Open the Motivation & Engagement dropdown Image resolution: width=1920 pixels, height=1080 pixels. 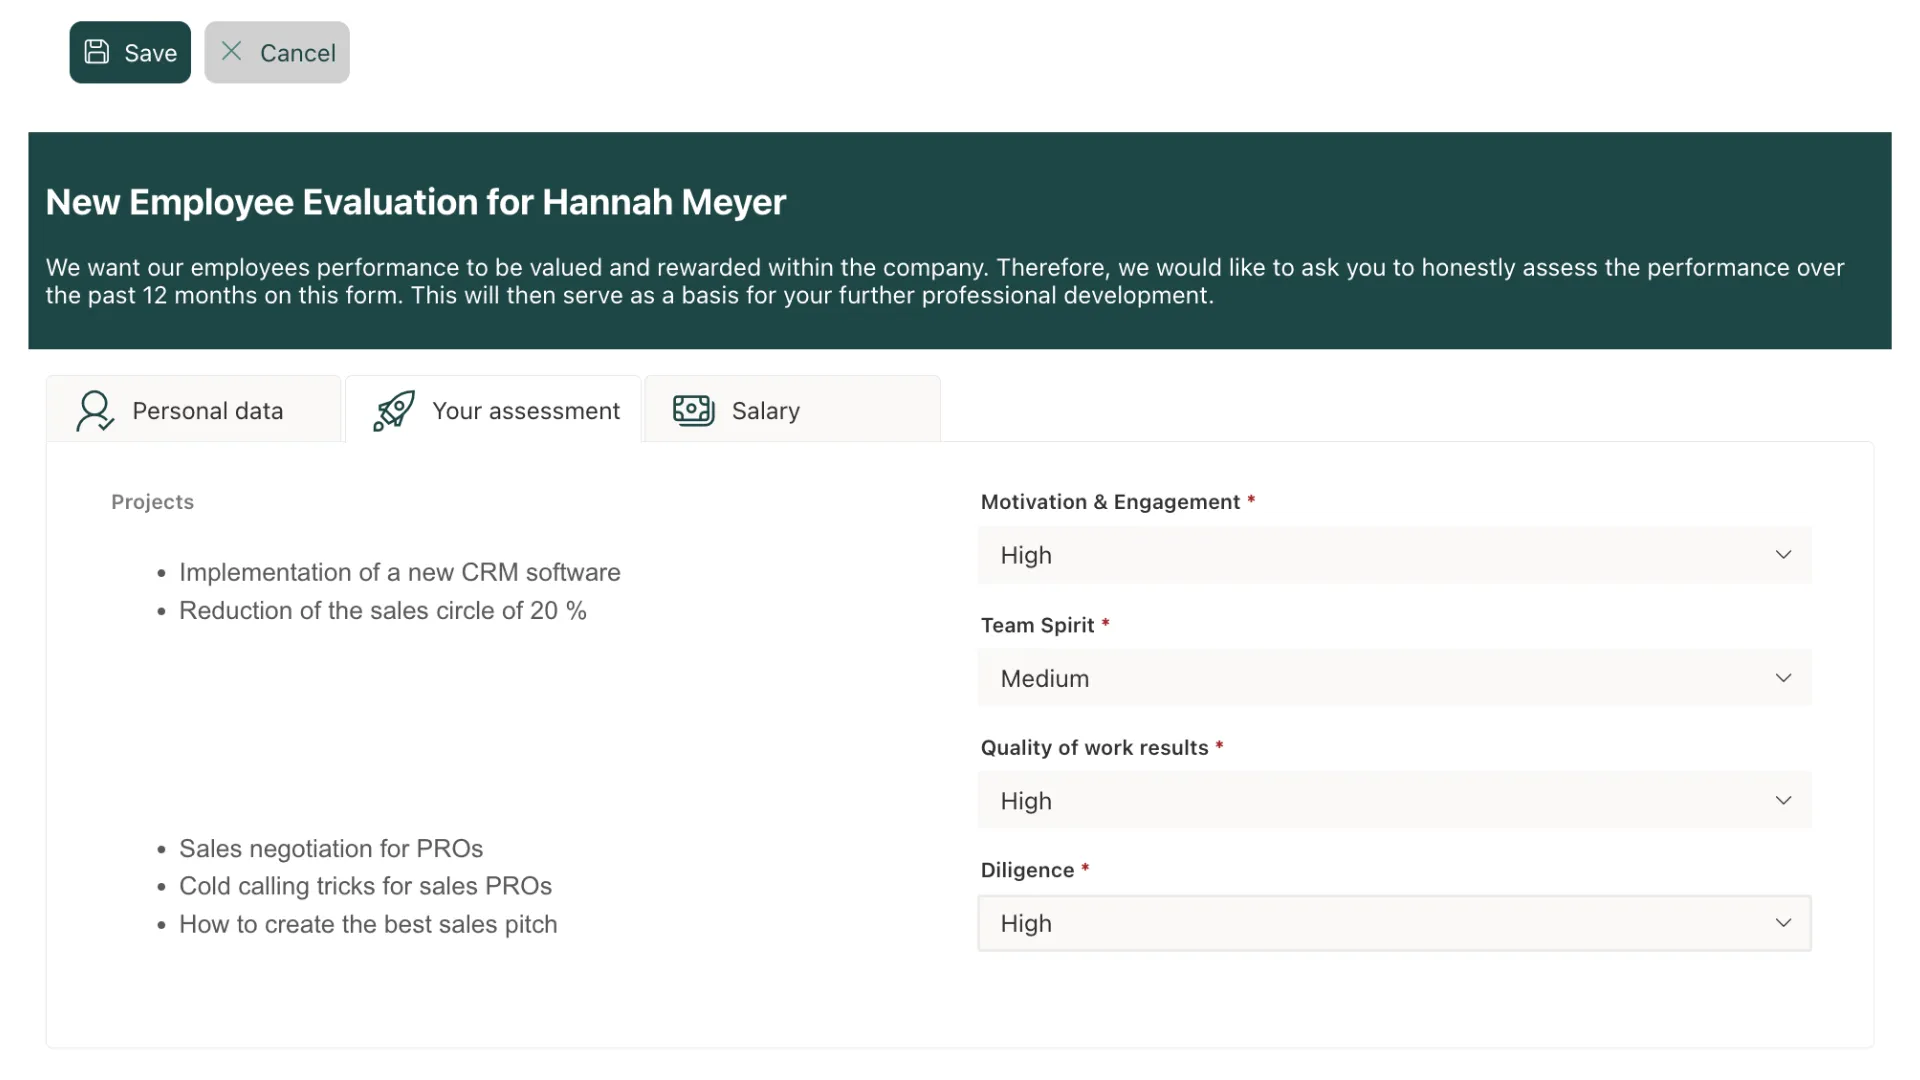(x=1393, y=555)
